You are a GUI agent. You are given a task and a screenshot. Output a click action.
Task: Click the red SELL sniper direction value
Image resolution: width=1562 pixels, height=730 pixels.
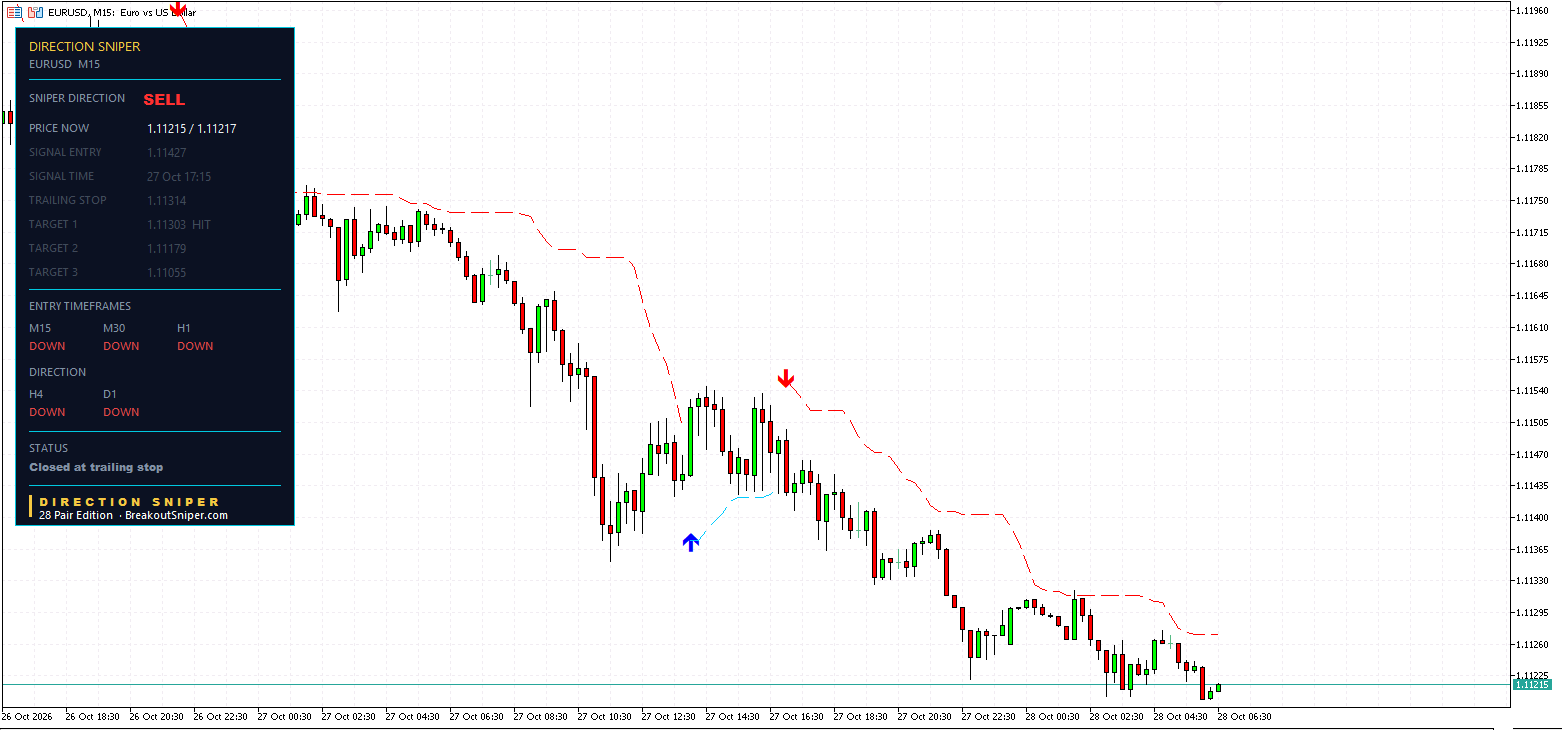164,99
